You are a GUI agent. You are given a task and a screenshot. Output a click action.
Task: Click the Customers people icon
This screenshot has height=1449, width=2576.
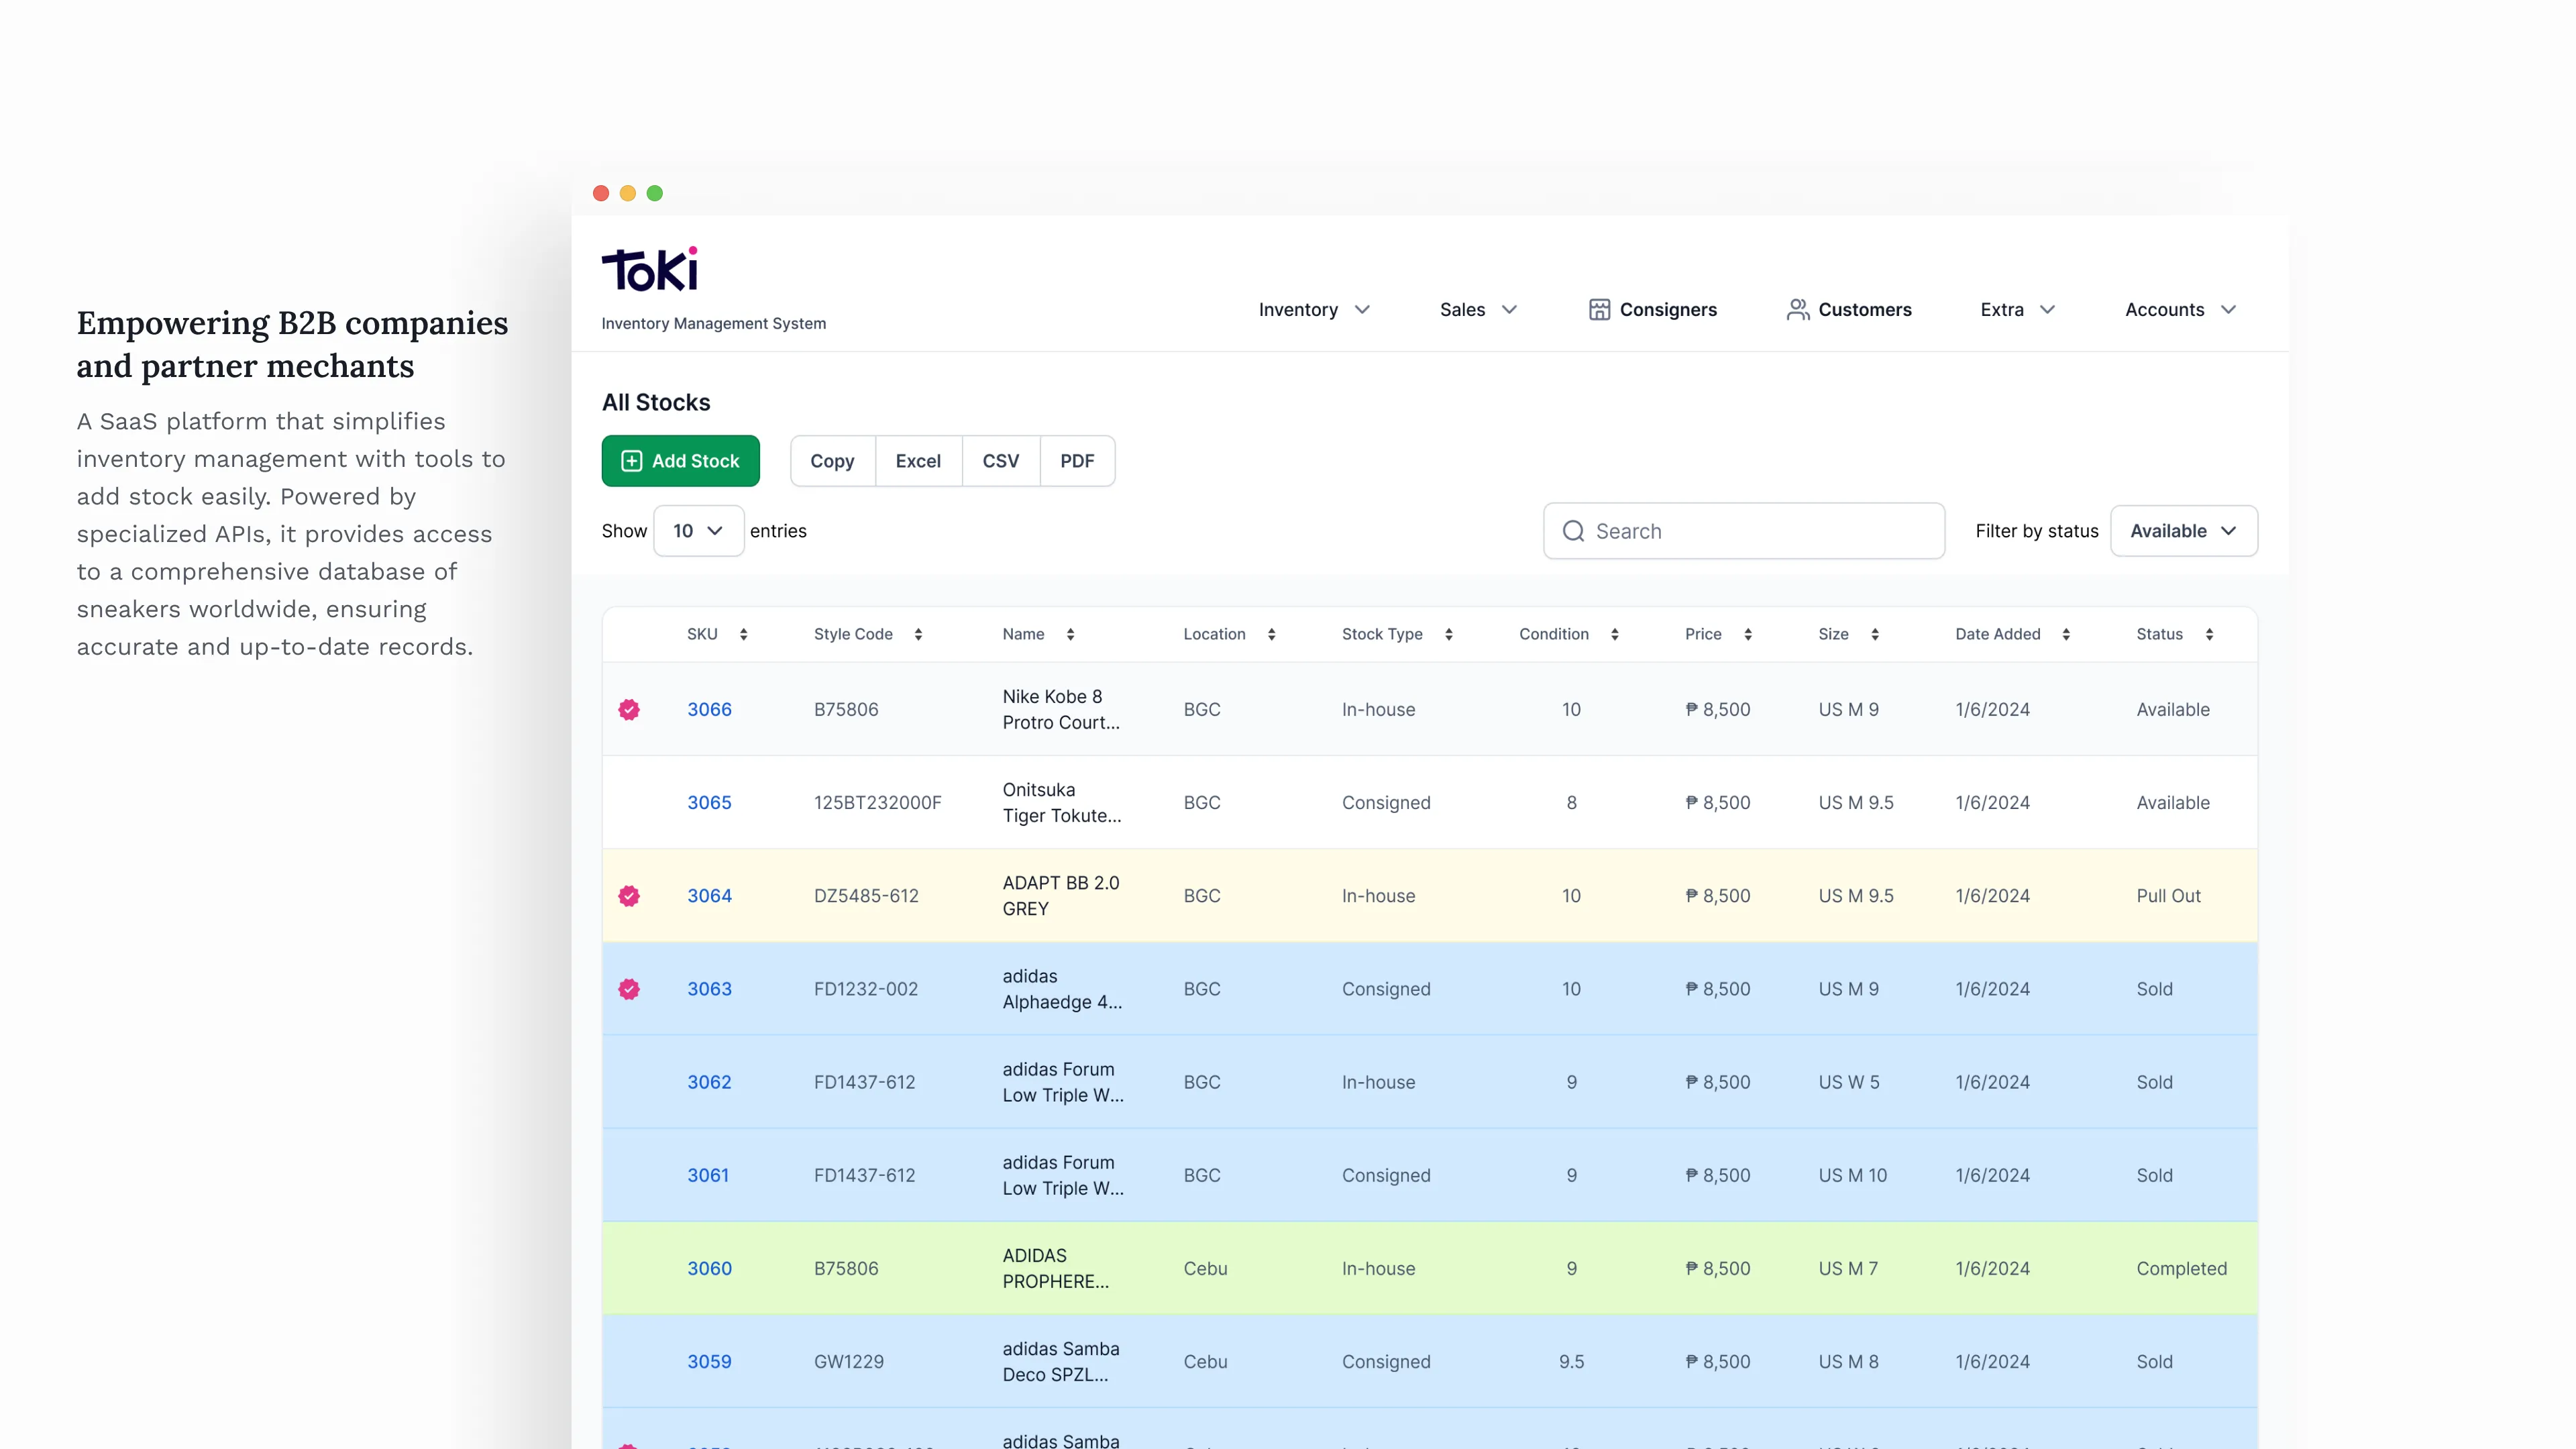(x=1797, y=309)
